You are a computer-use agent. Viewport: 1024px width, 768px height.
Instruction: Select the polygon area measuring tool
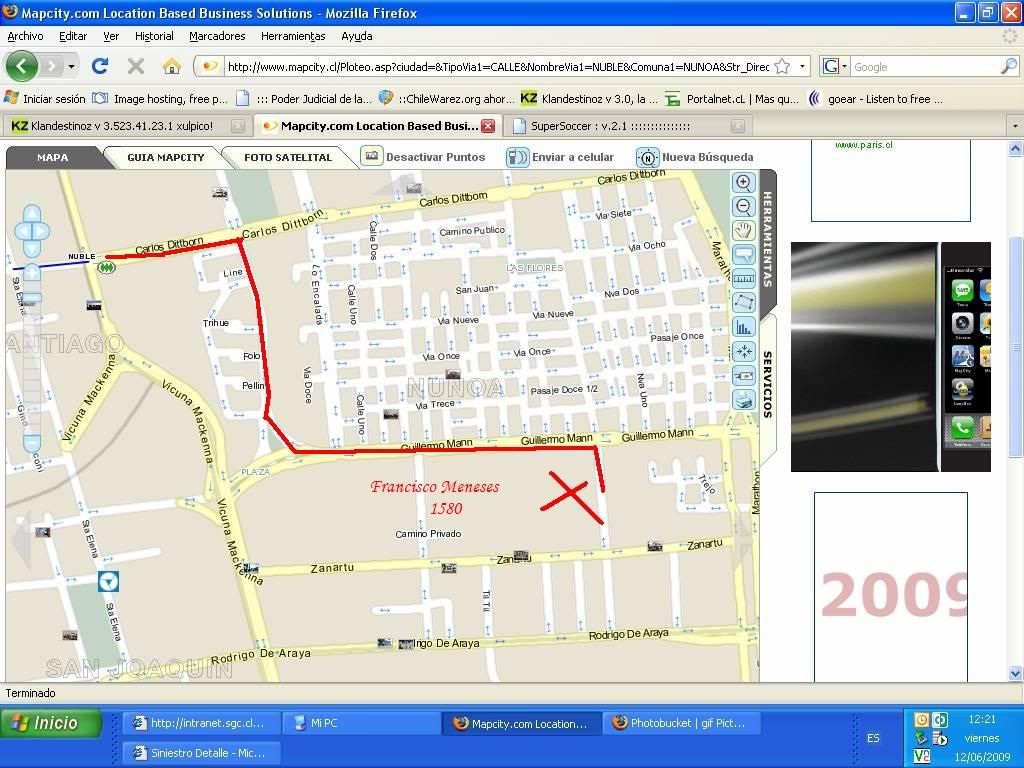point(744,303)
